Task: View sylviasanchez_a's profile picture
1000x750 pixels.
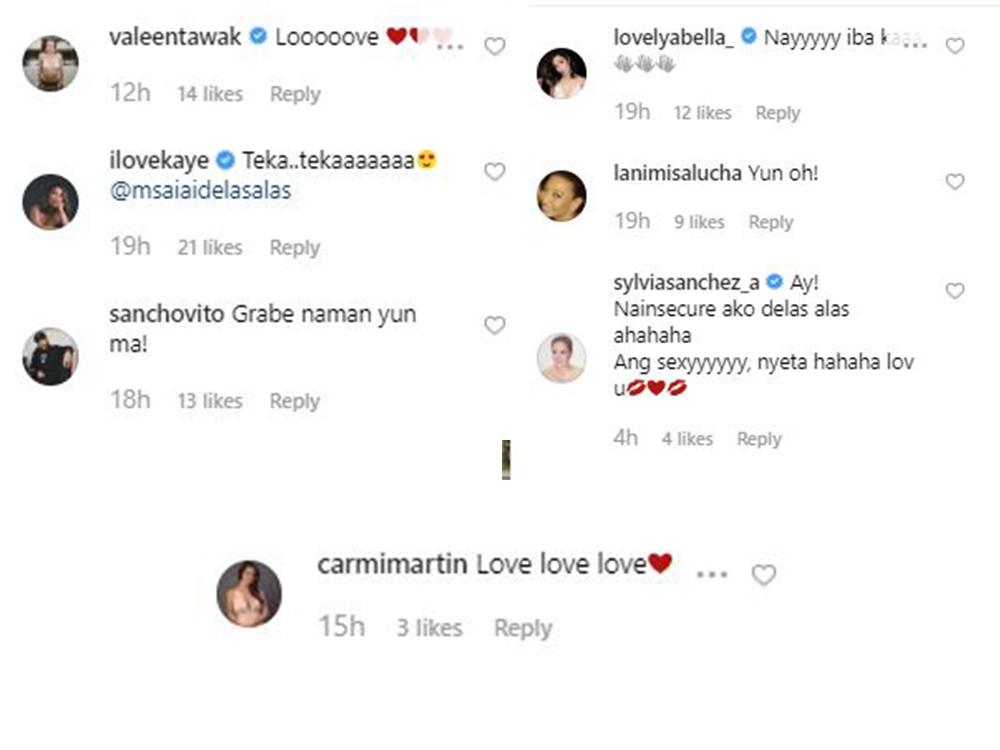Action: pos(561,357)
